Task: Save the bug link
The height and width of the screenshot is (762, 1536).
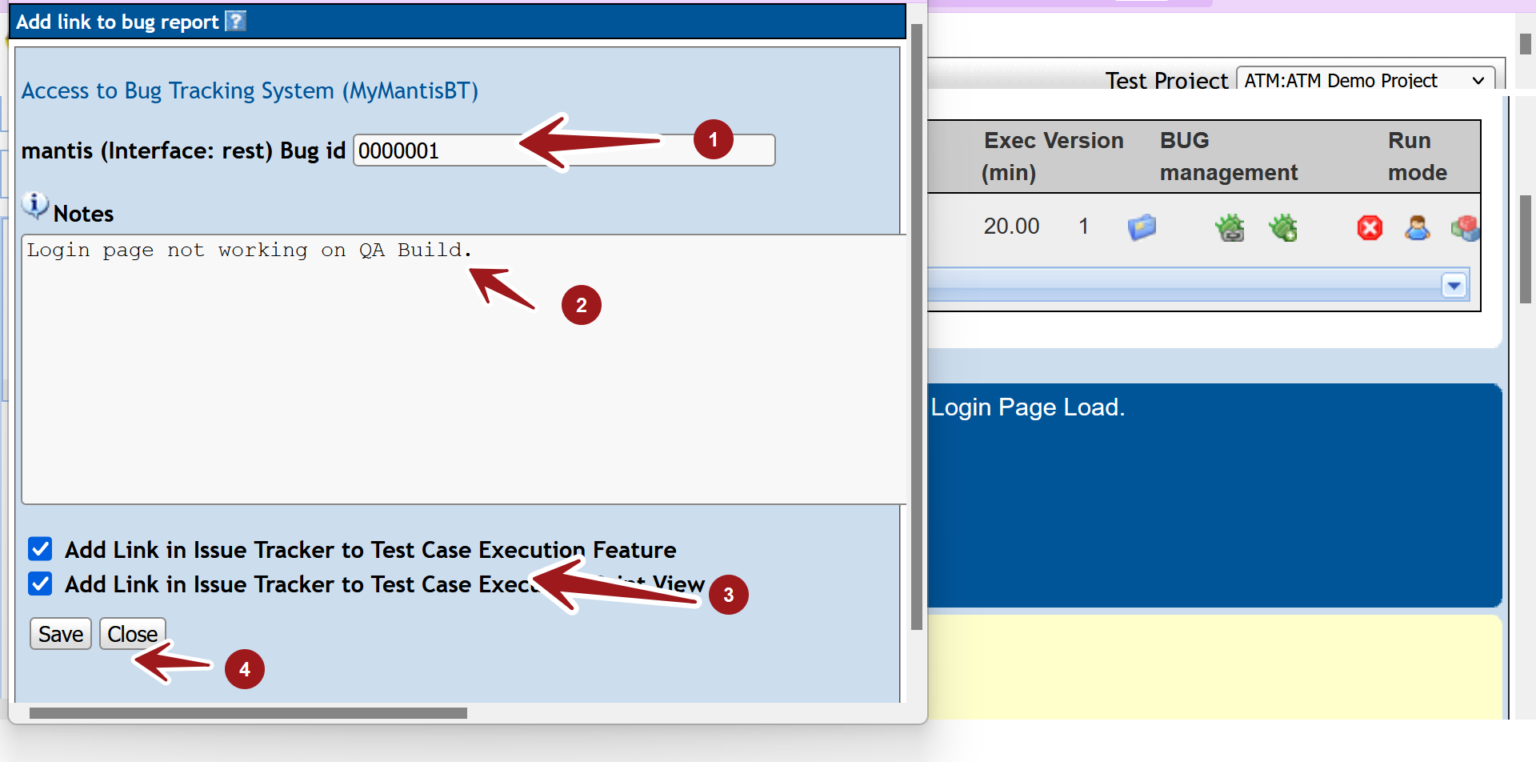Action: pos(60,633)
